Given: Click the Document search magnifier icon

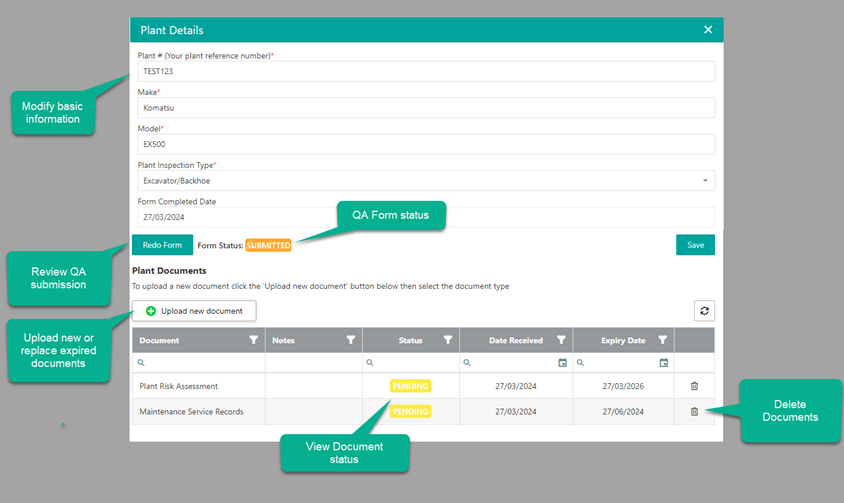Looking at the screenshot, I should (141, 362).
